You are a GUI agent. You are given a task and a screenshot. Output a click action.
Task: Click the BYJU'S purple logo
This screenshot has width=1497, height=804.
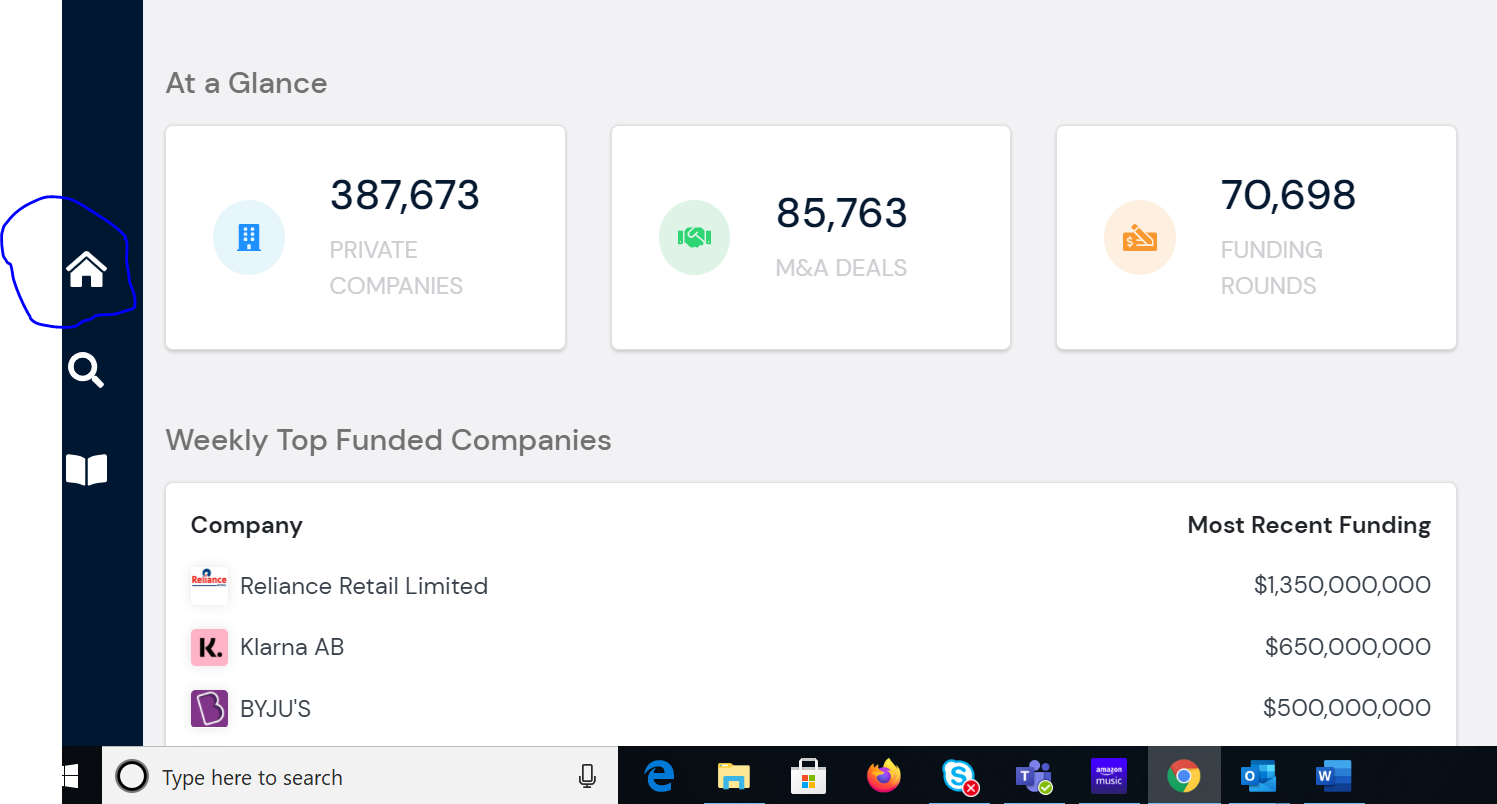click(x=209, y=709)
